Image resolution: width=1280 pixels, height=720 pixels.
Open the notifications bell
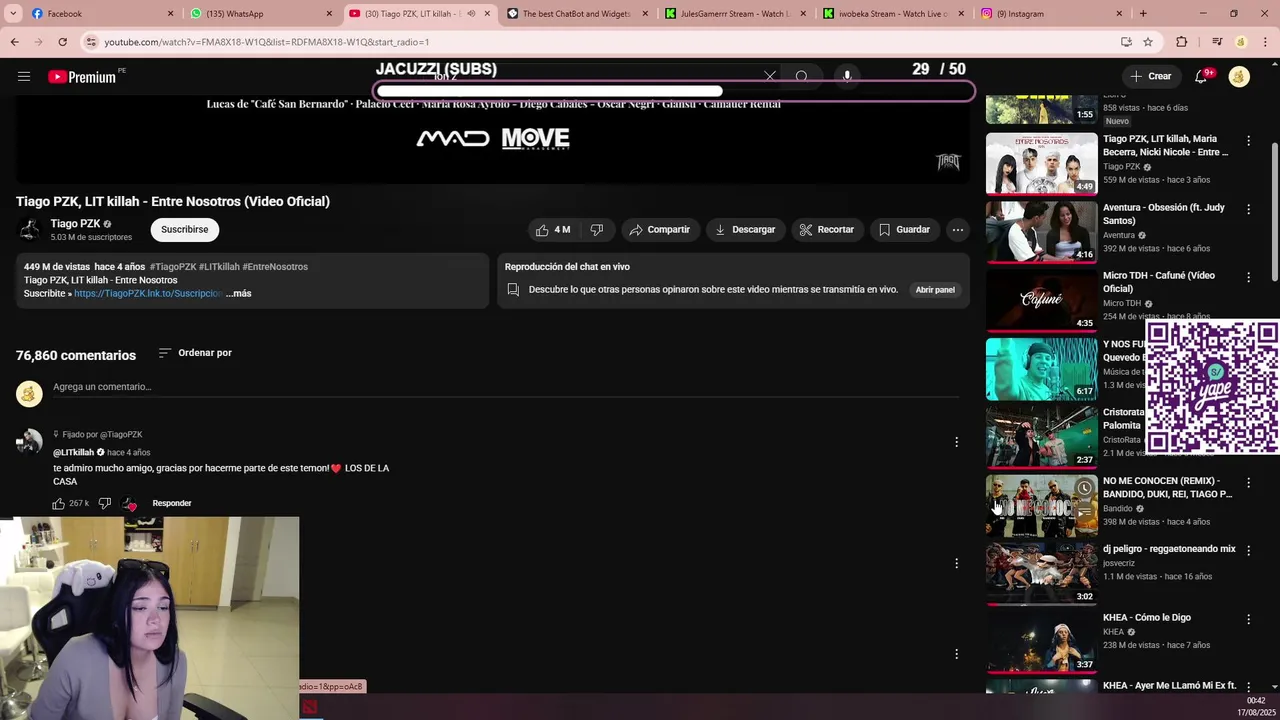(1202, 76)
